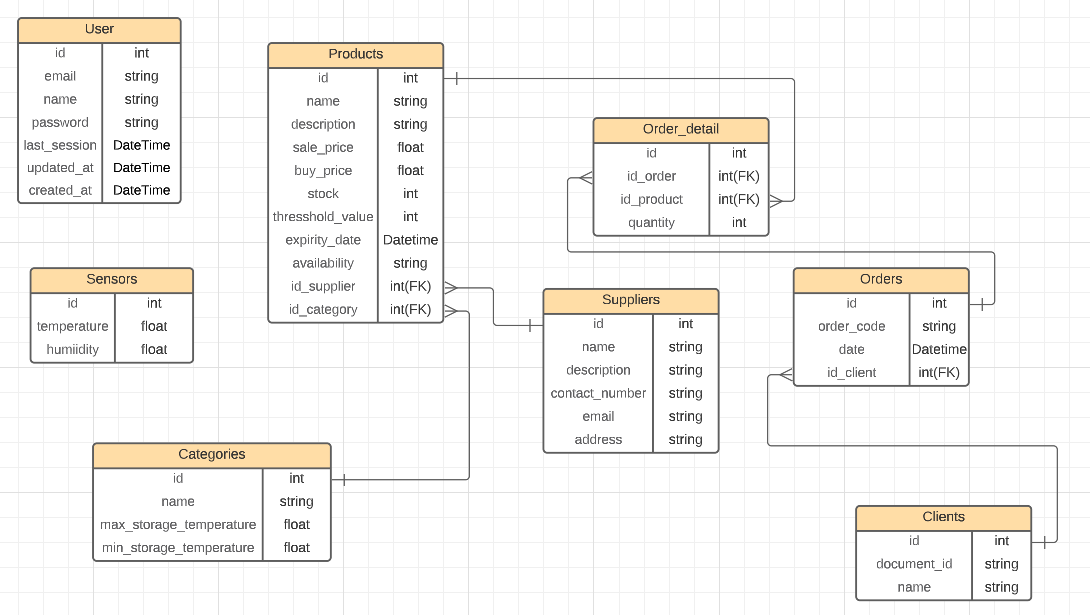Select the User table header

(x=99, y=29)
